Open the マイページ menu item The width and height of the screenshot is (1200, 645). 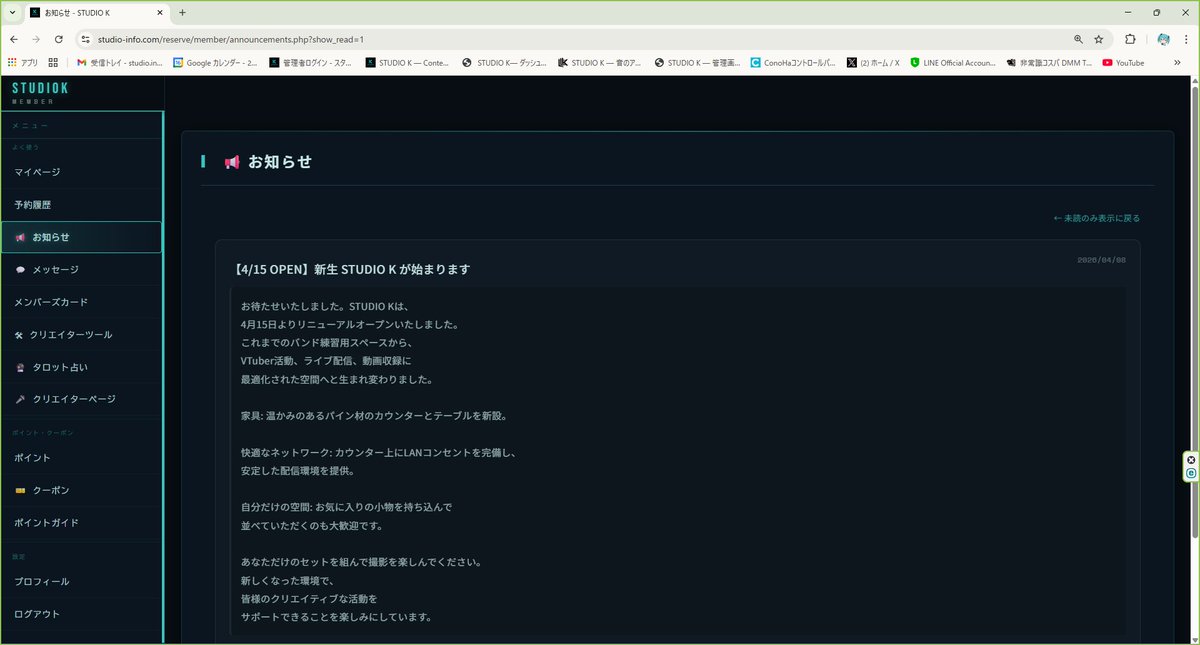pos(81,172)
